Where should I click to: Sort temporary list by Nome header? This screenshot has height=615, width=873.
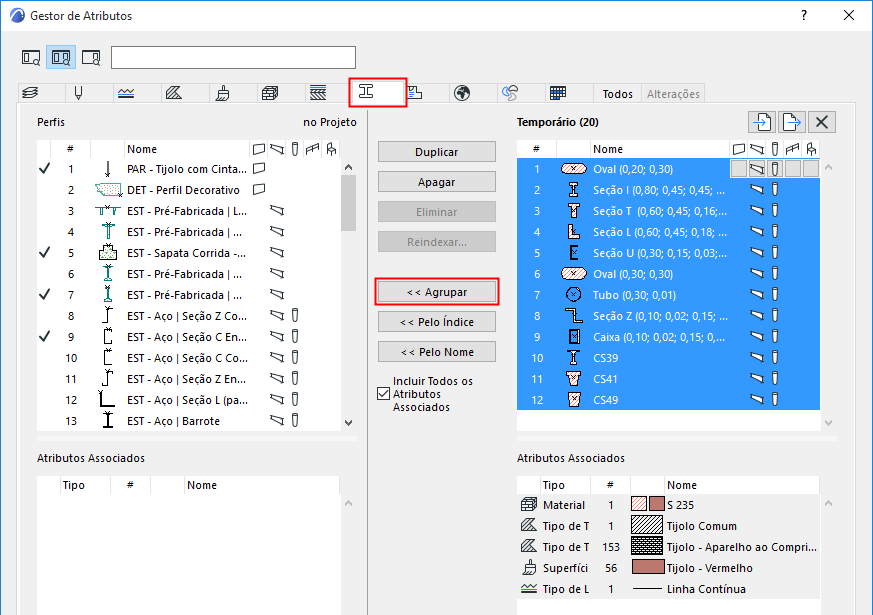[660, 149]
